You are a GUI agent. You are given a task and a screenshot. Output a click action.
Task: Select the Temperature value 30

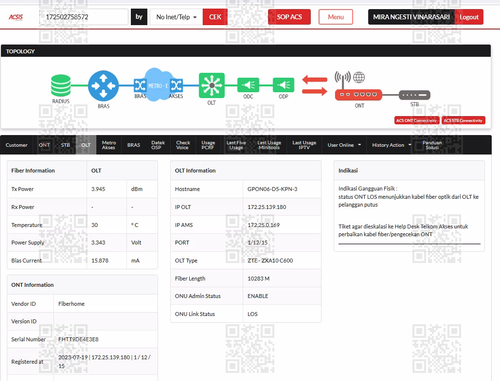pyautogui.click(x=95, y=225)
